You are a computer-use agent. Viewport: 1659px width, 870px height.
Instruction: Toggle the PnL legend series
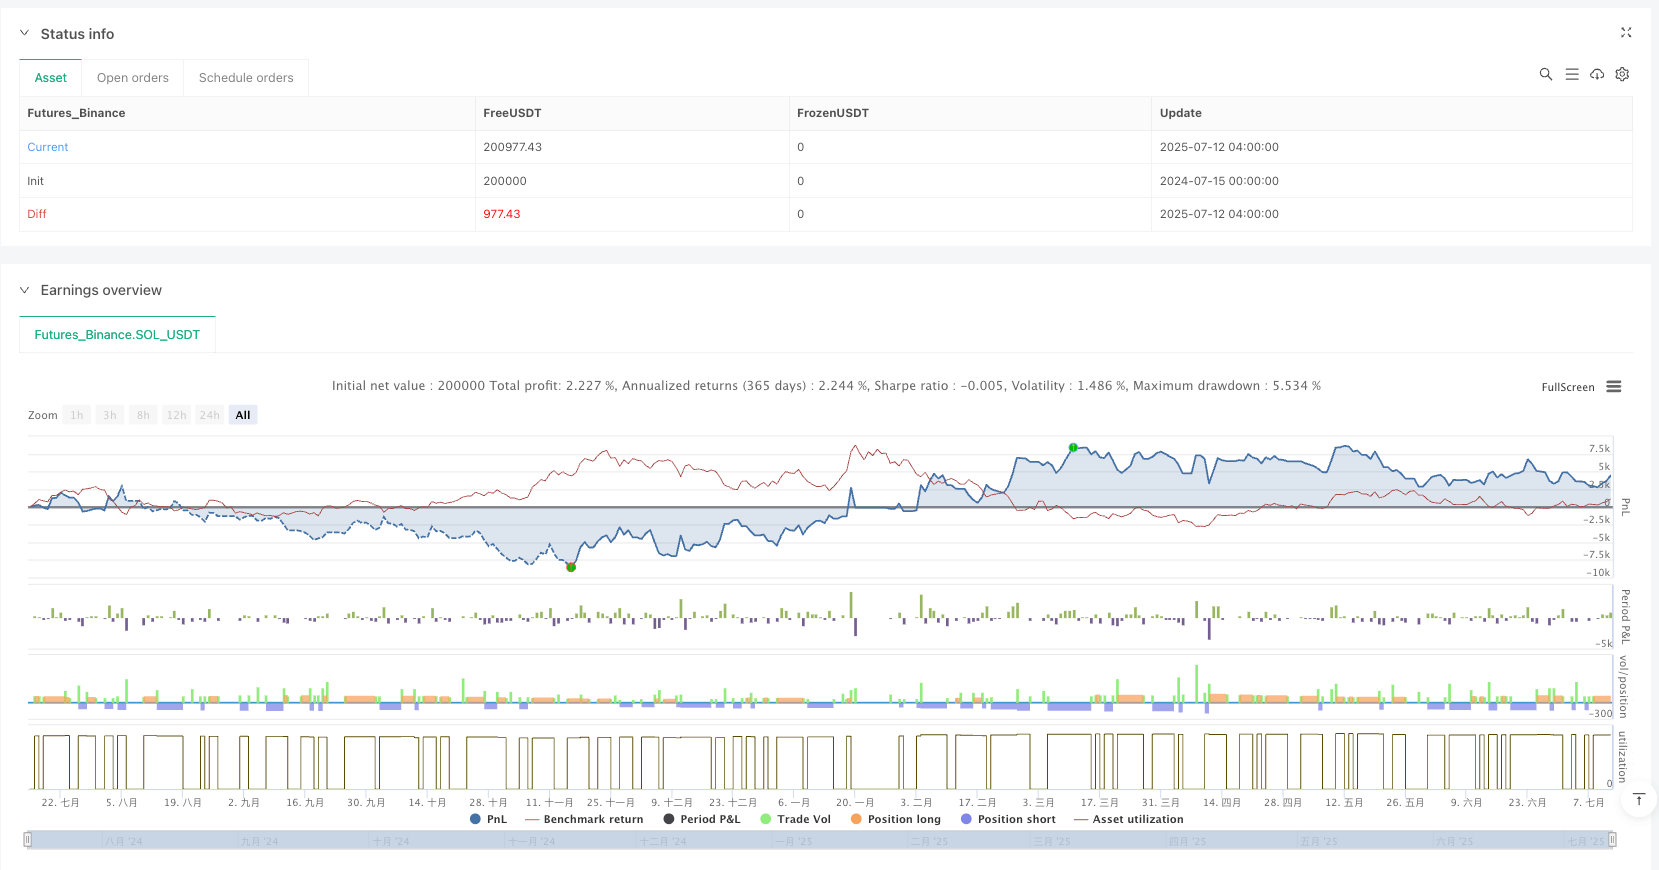tap(488, 819)
